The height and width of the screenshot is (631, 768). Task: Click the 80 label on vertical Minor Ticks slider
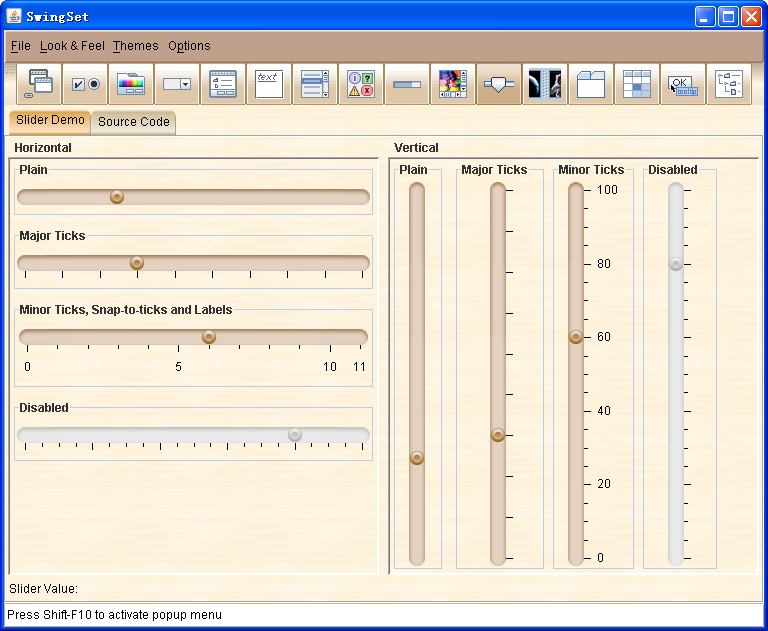(x=604, y=264)
